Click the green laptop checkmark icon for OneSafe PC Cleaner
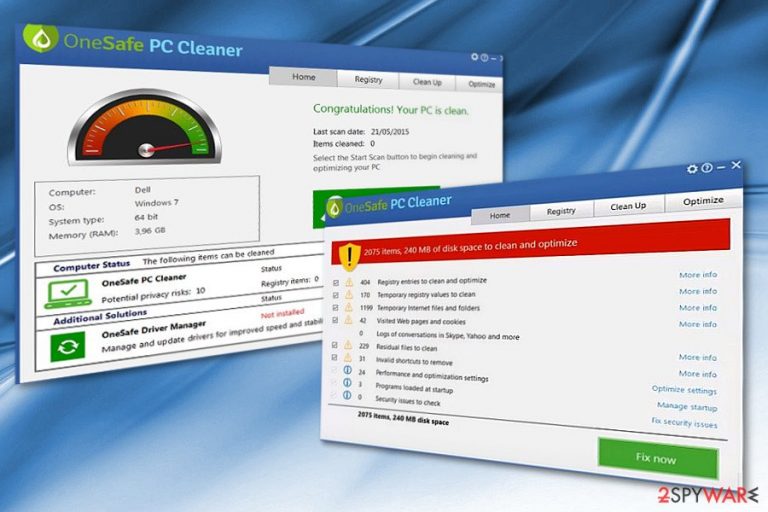The height and width of the screenshot is (512, 768). (68, 293)
